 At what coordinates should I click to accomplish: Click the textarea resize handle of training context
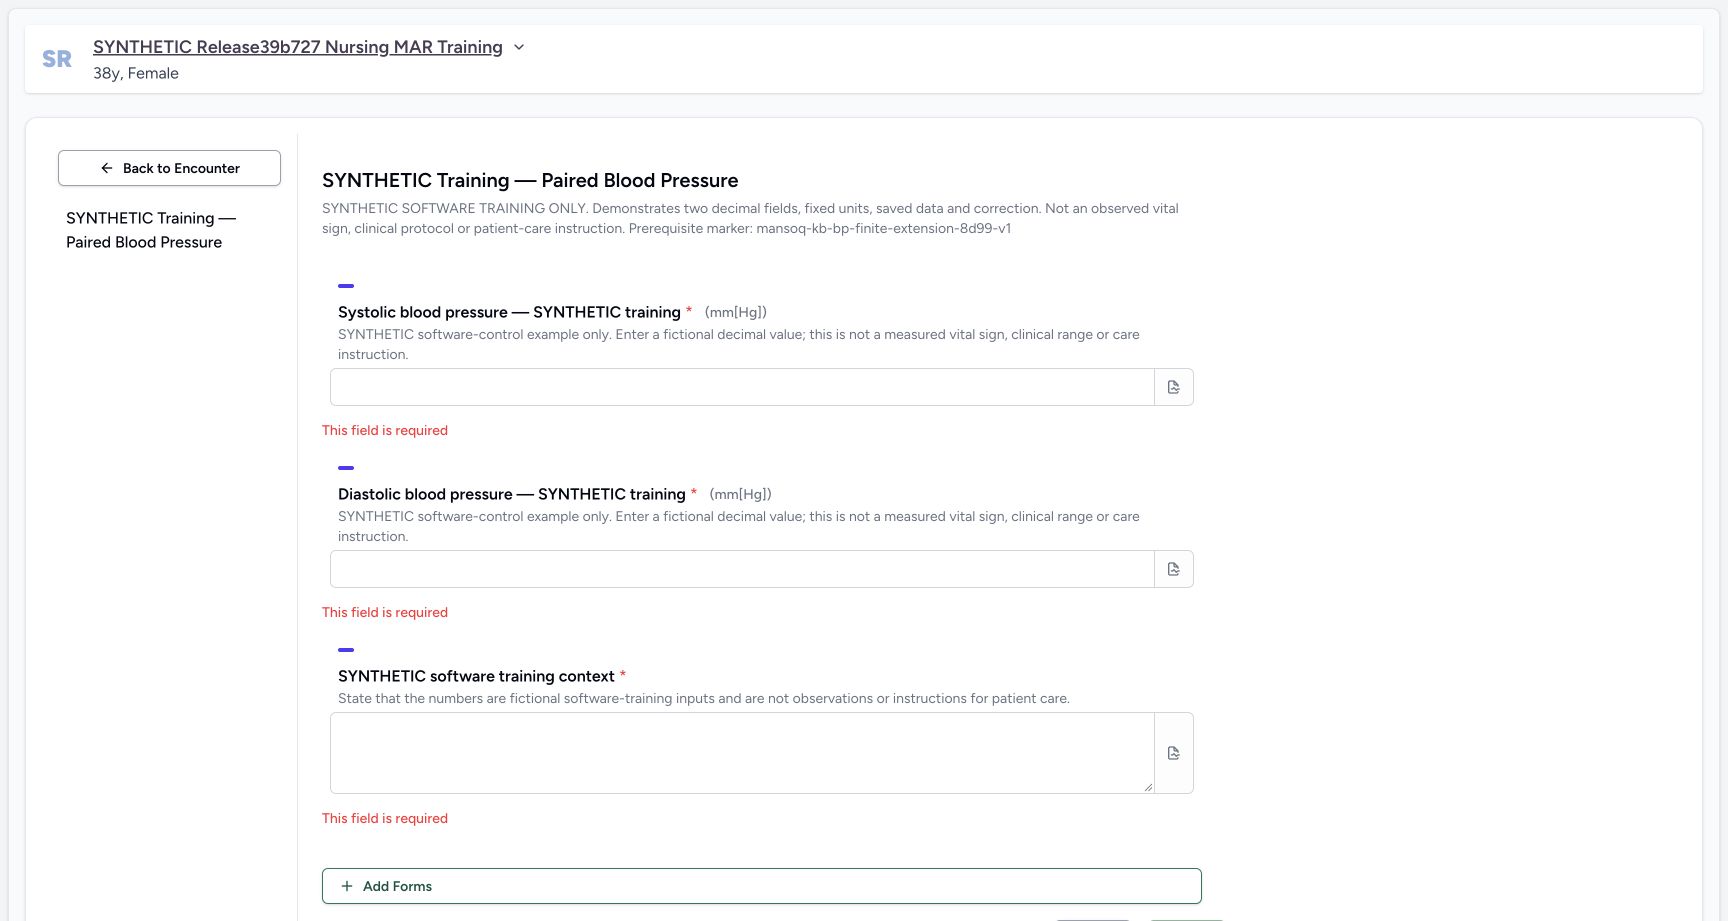point(1148,787)
